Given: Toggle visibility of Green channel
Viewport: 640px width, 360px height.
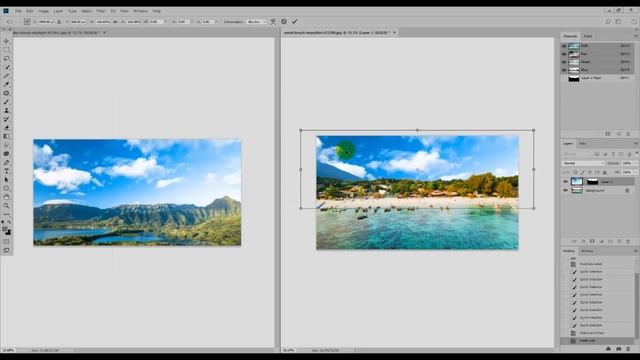Looking at the screenshot, I should pyautogui.click(x=564, y=62).
